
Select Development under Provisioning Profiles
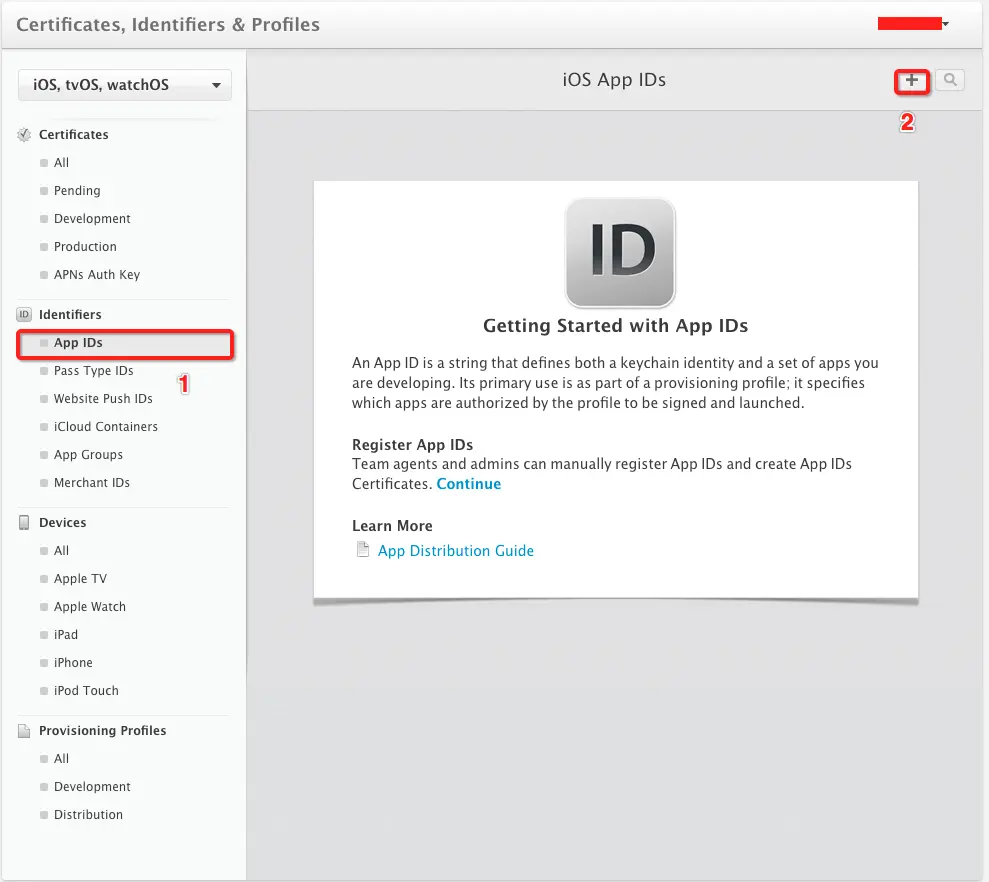pyautogui.click(x=92, y=787)
